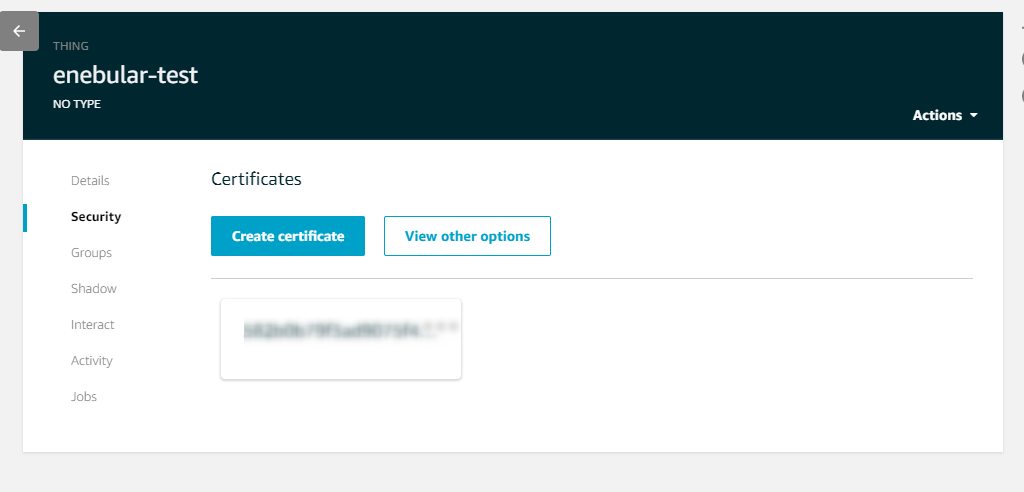Switch to the Groups section
Viewport: 1024px width, 492px height.
[91, 253]
